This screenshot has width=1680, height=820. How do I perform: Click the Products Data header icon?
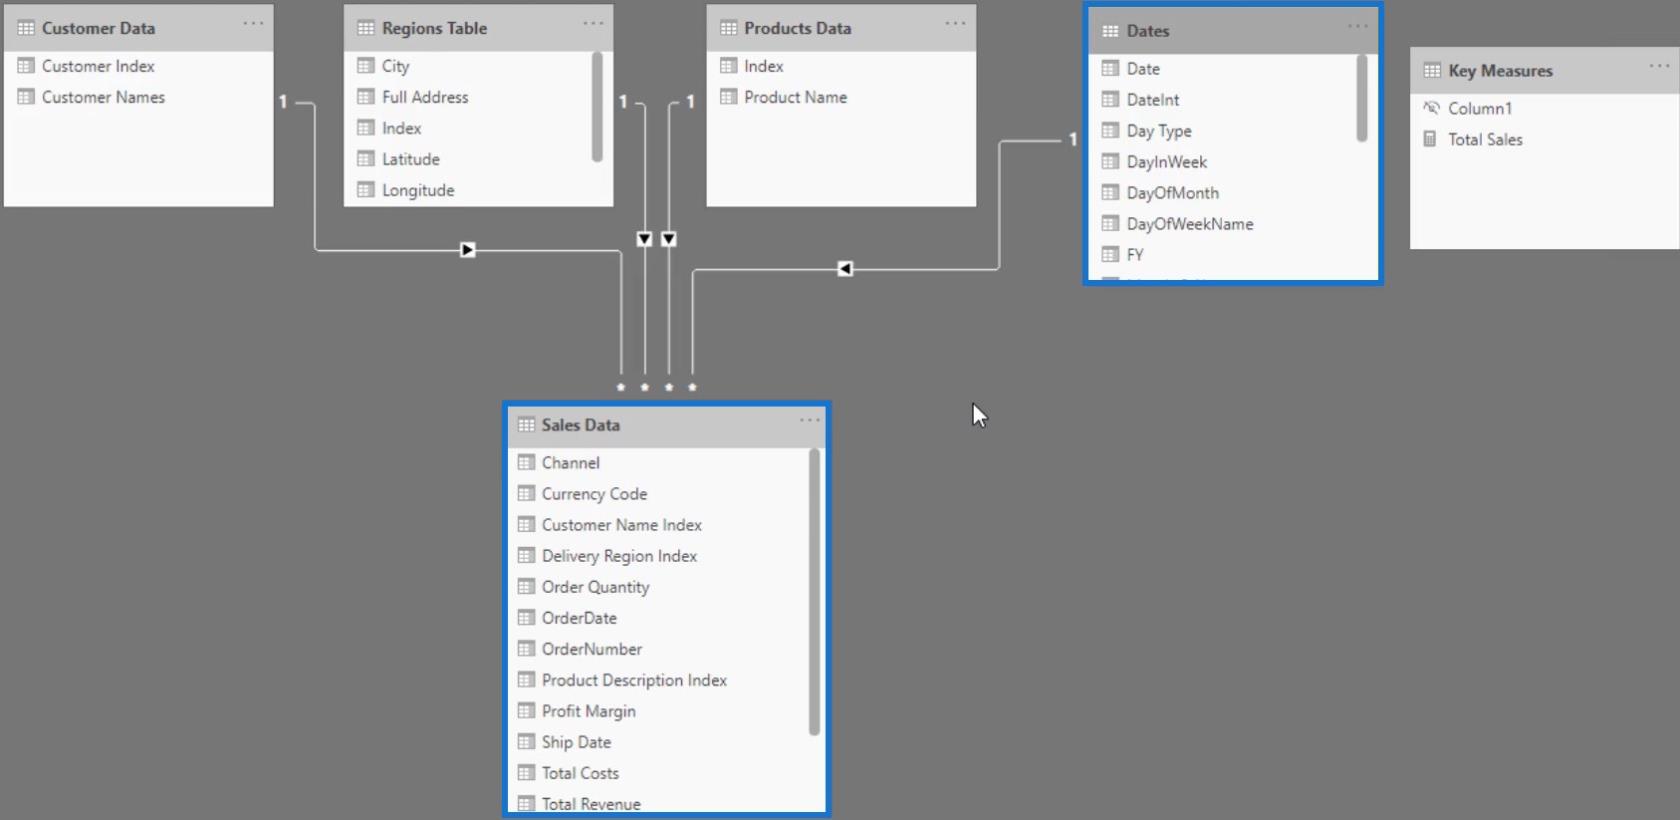(728, 28)
